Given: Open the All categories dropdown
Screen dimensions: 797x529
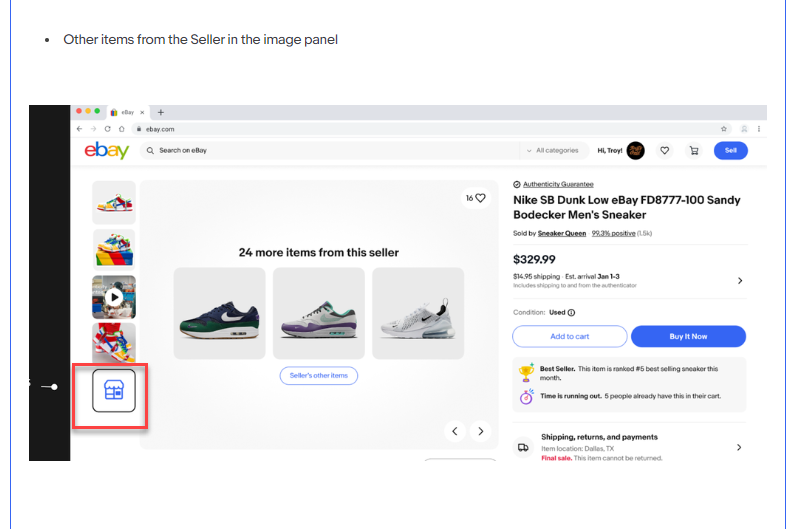Looking at the screenshot, I should coord(552,151).
